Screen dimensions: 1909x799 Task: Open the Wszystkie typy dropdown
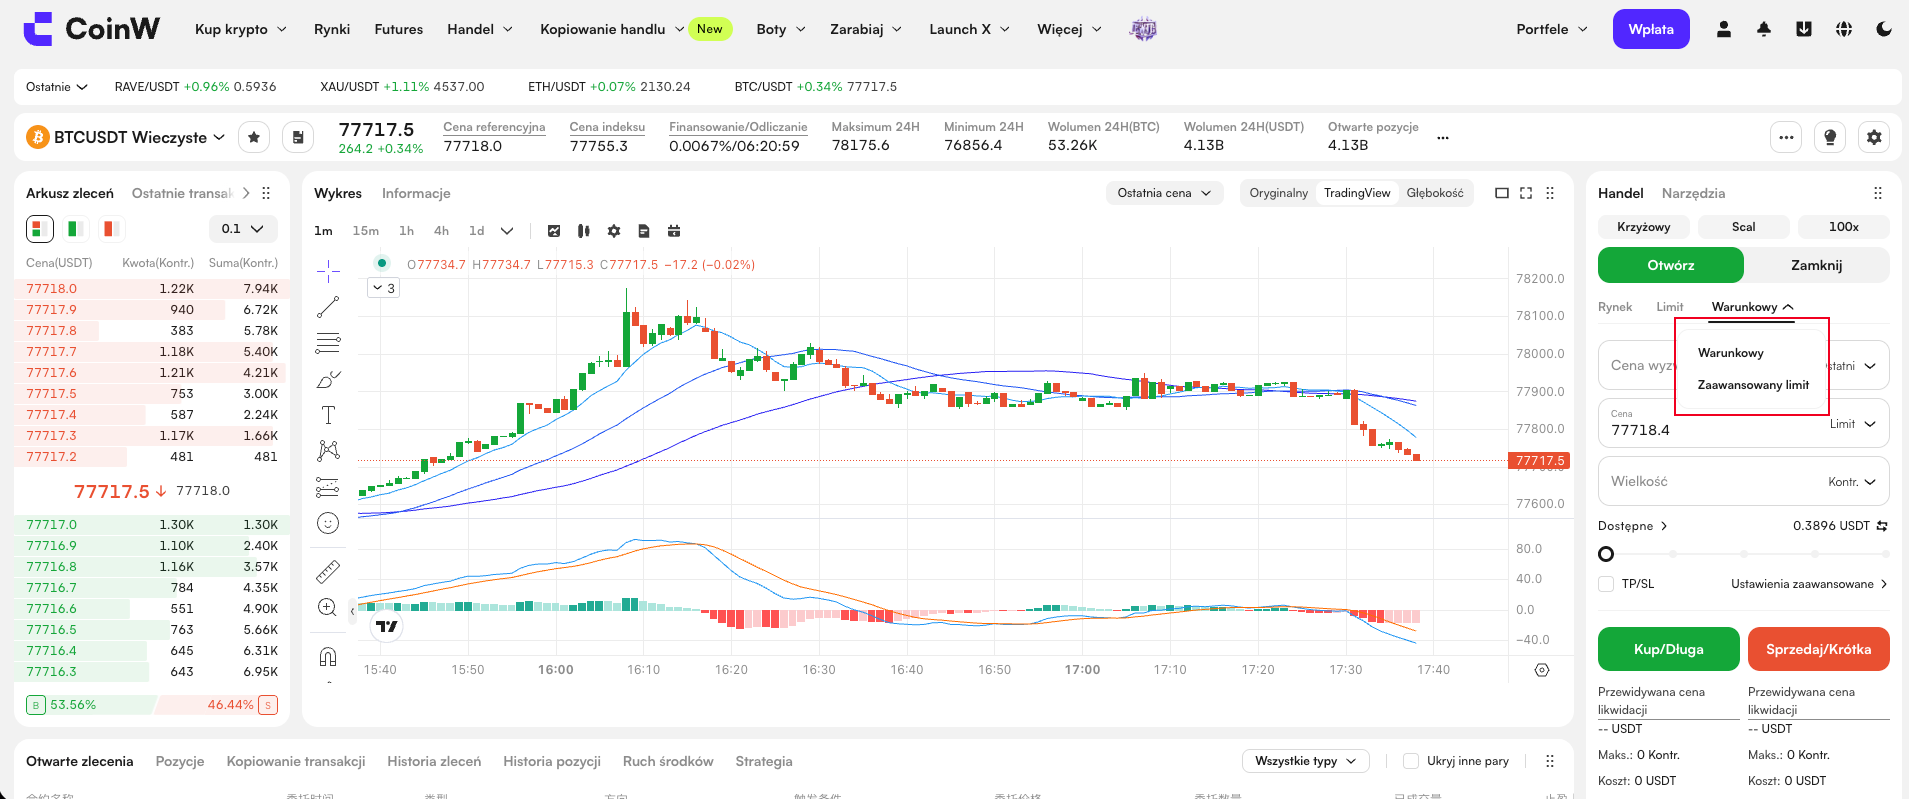pos(1305,761)
